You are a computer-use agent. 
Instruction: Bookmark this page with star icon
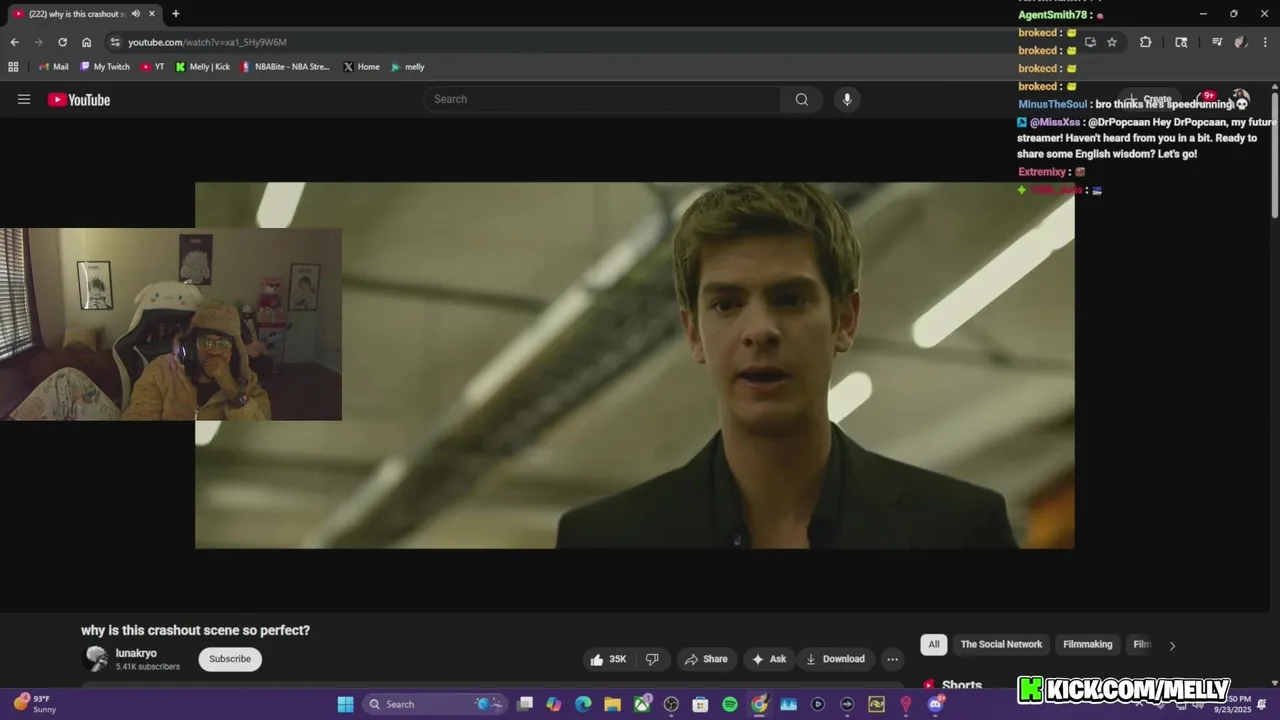pos(1112,42)
